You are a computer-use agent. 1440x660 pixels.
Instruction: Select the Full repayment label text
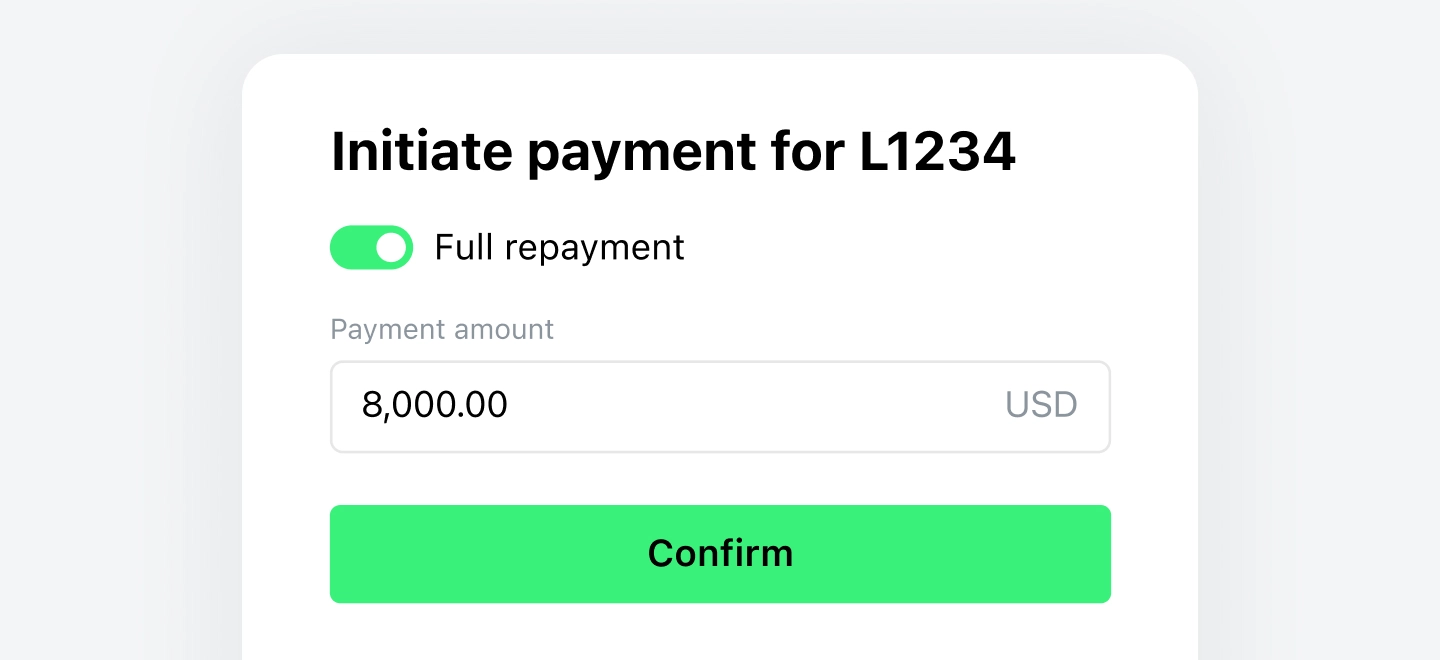pyautogui.click(x=558, y=247)
